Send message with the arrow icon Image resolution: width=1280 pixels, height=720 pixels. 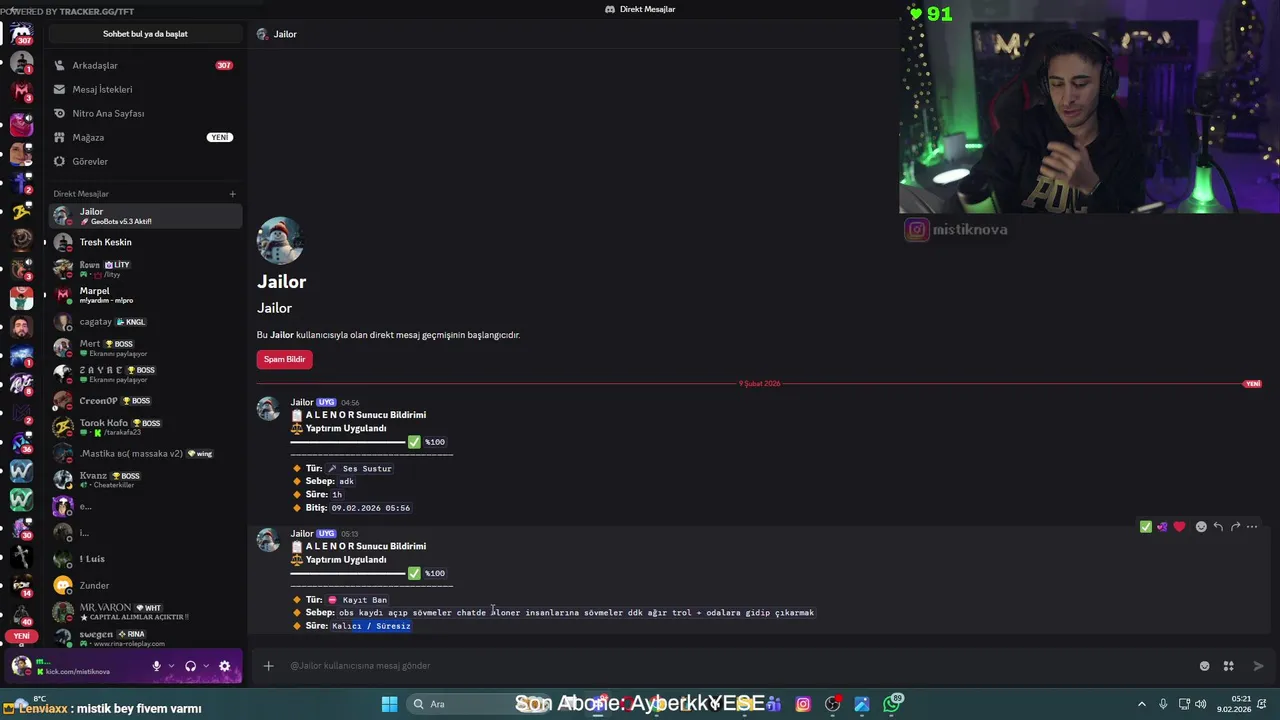1258,666
